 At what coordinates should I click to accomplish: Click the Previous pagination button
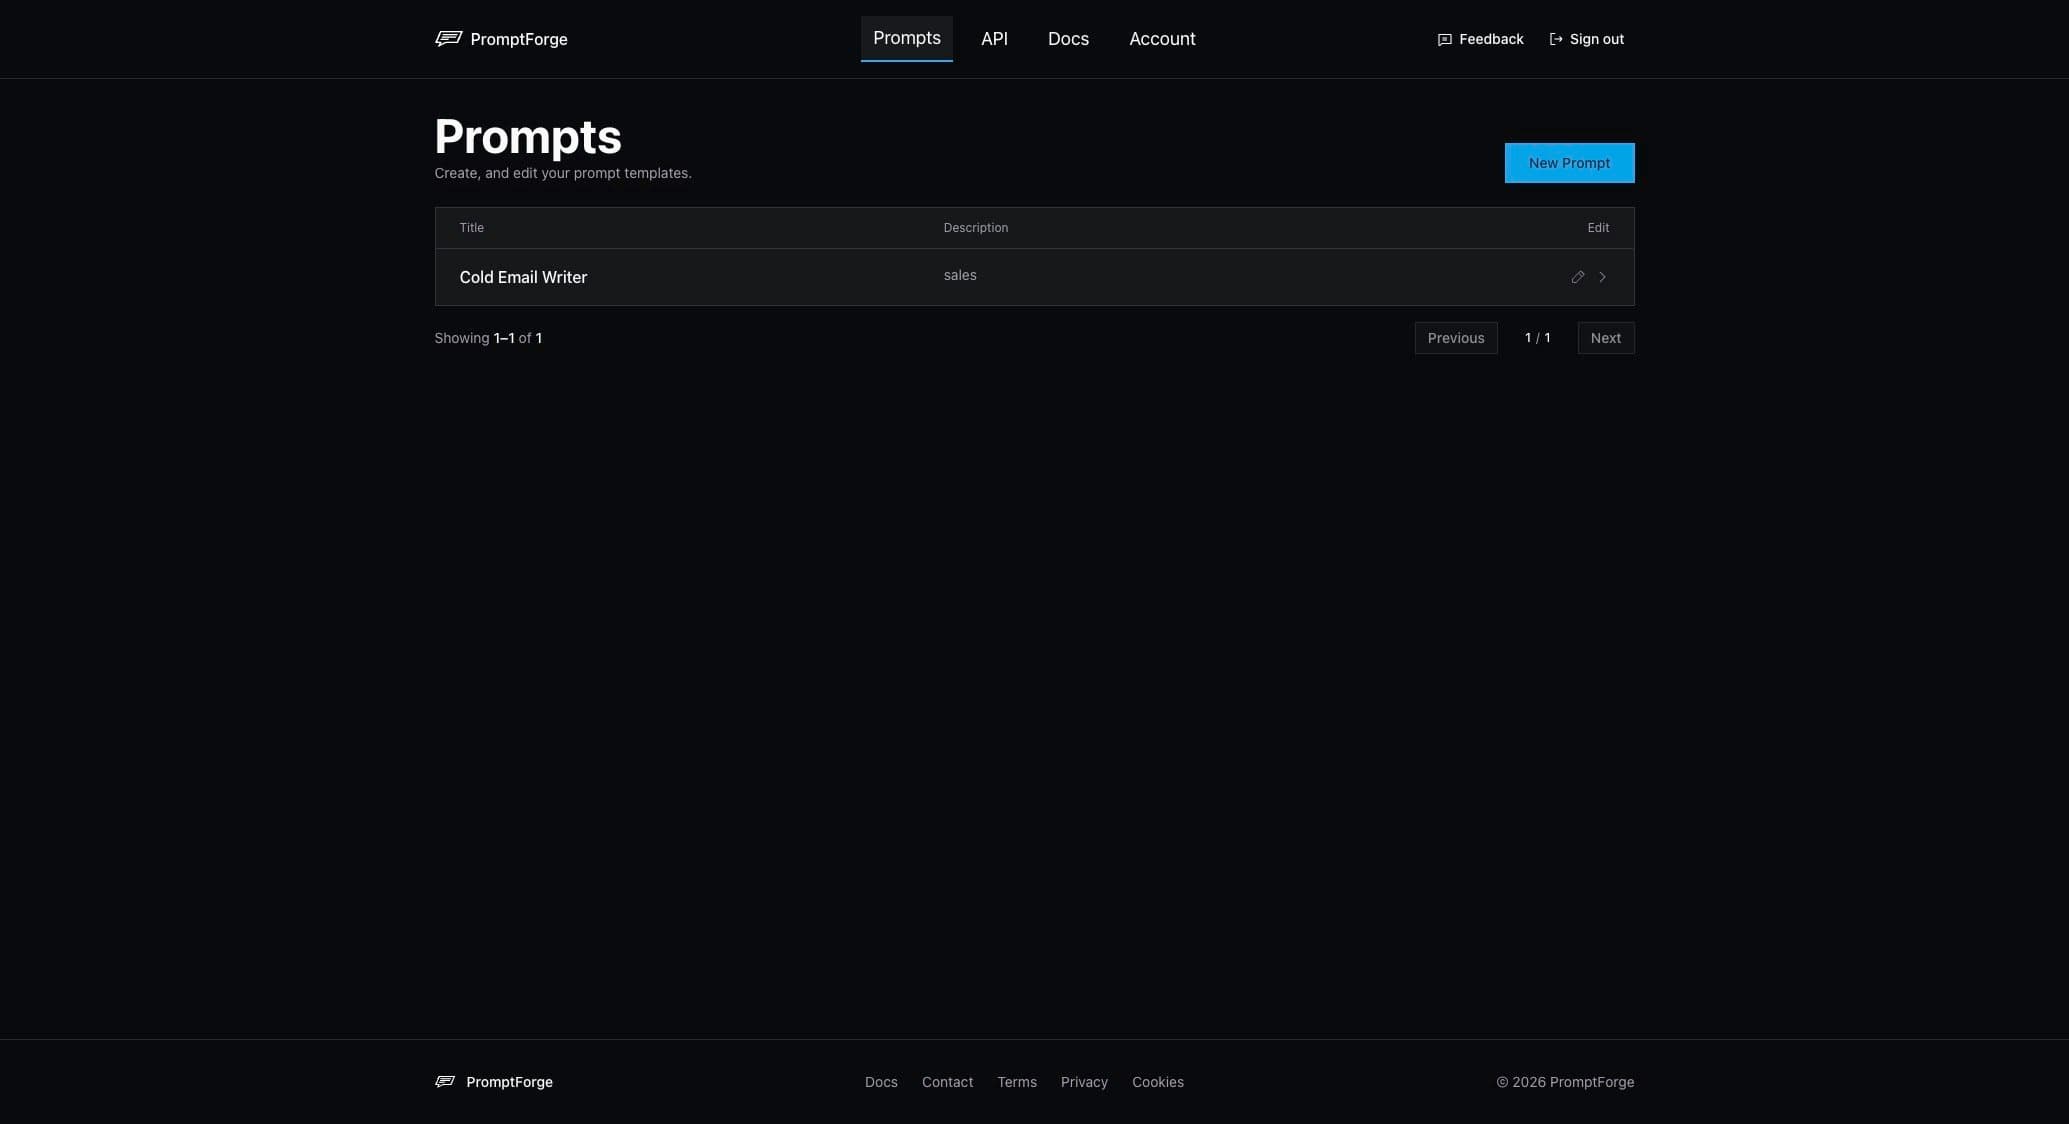tap(1455, 337)
